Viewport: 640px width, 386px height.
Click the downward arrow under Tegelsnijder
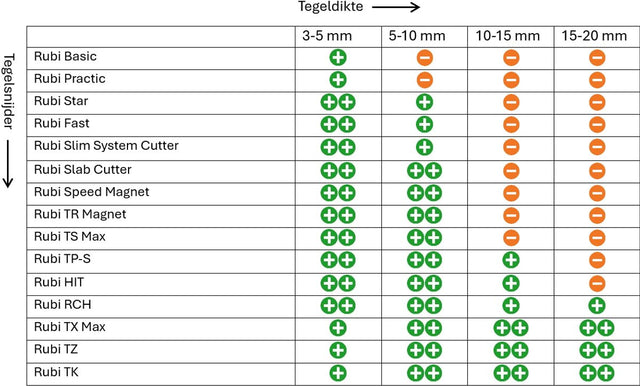point(8,164)
